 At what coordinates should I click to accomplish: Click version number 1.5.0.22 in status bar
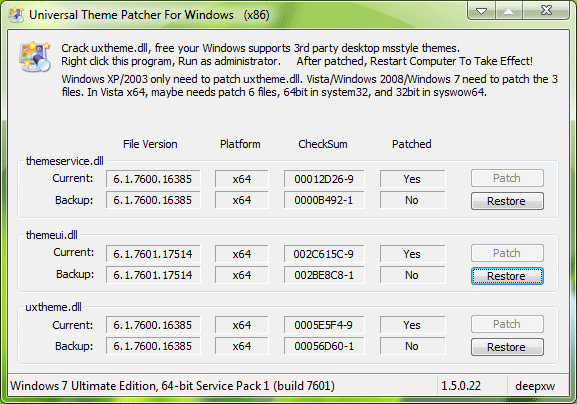tap(461, 386)
